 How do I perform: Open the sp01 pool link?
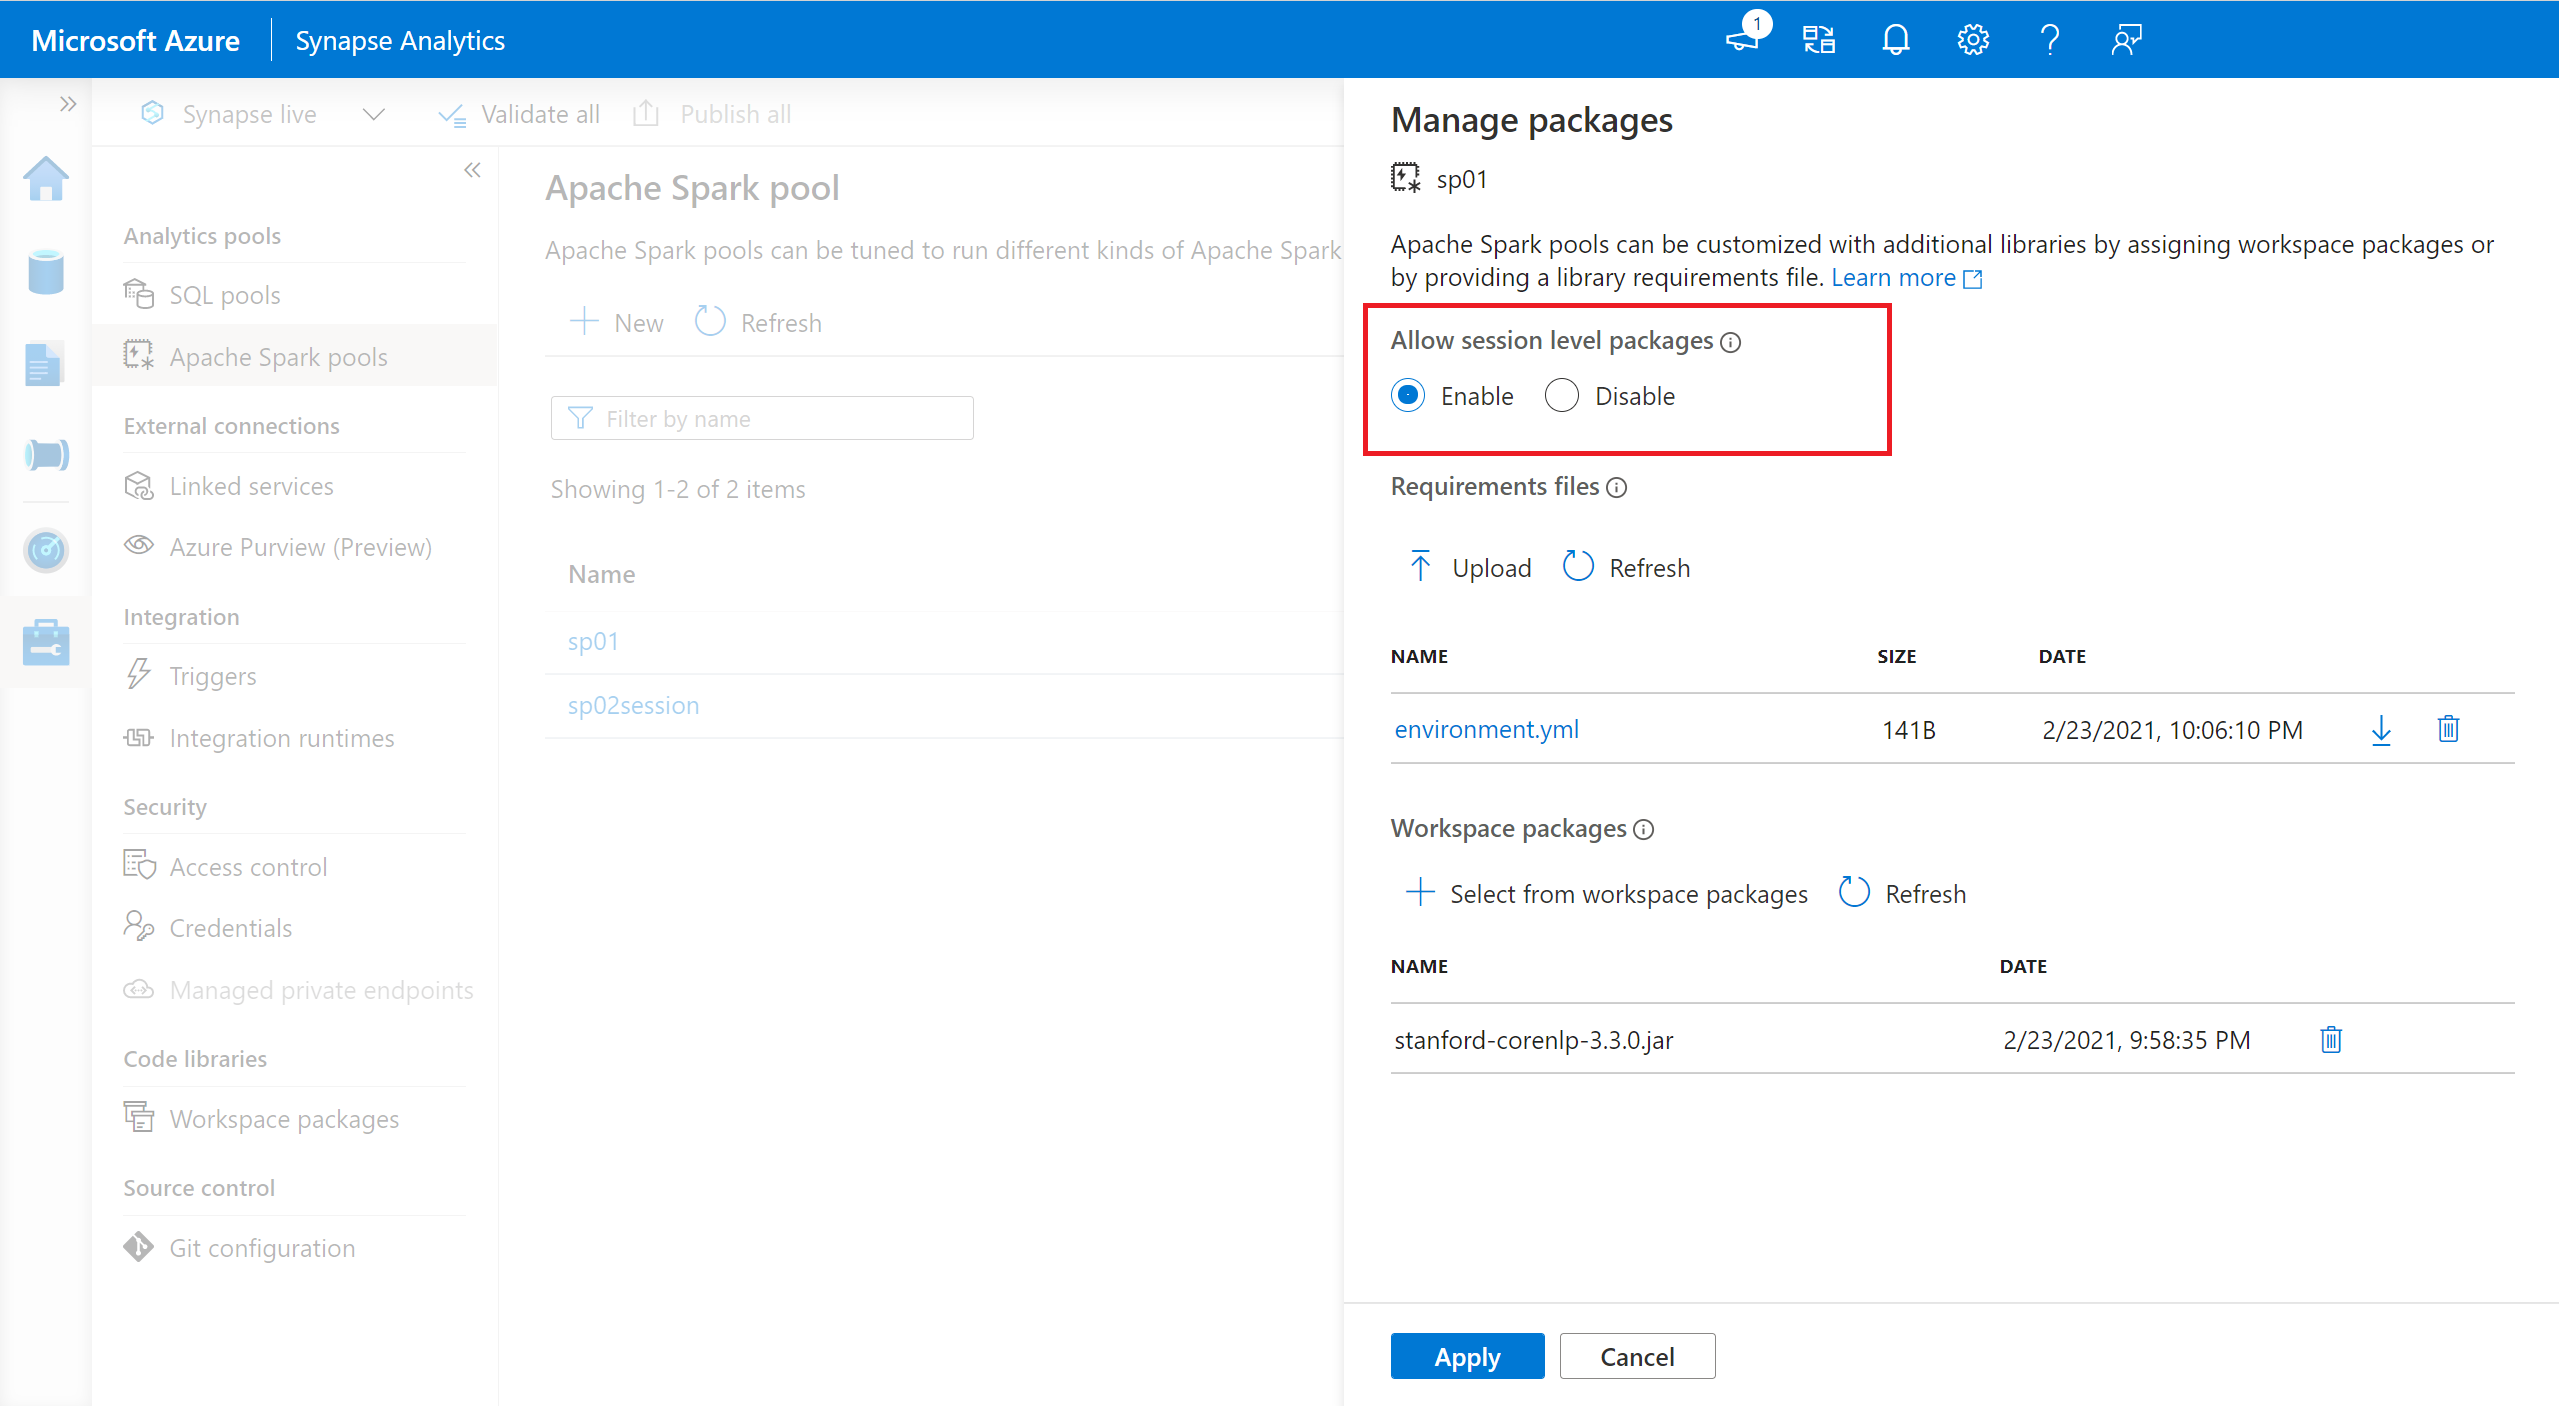click(x=593, y=641)
